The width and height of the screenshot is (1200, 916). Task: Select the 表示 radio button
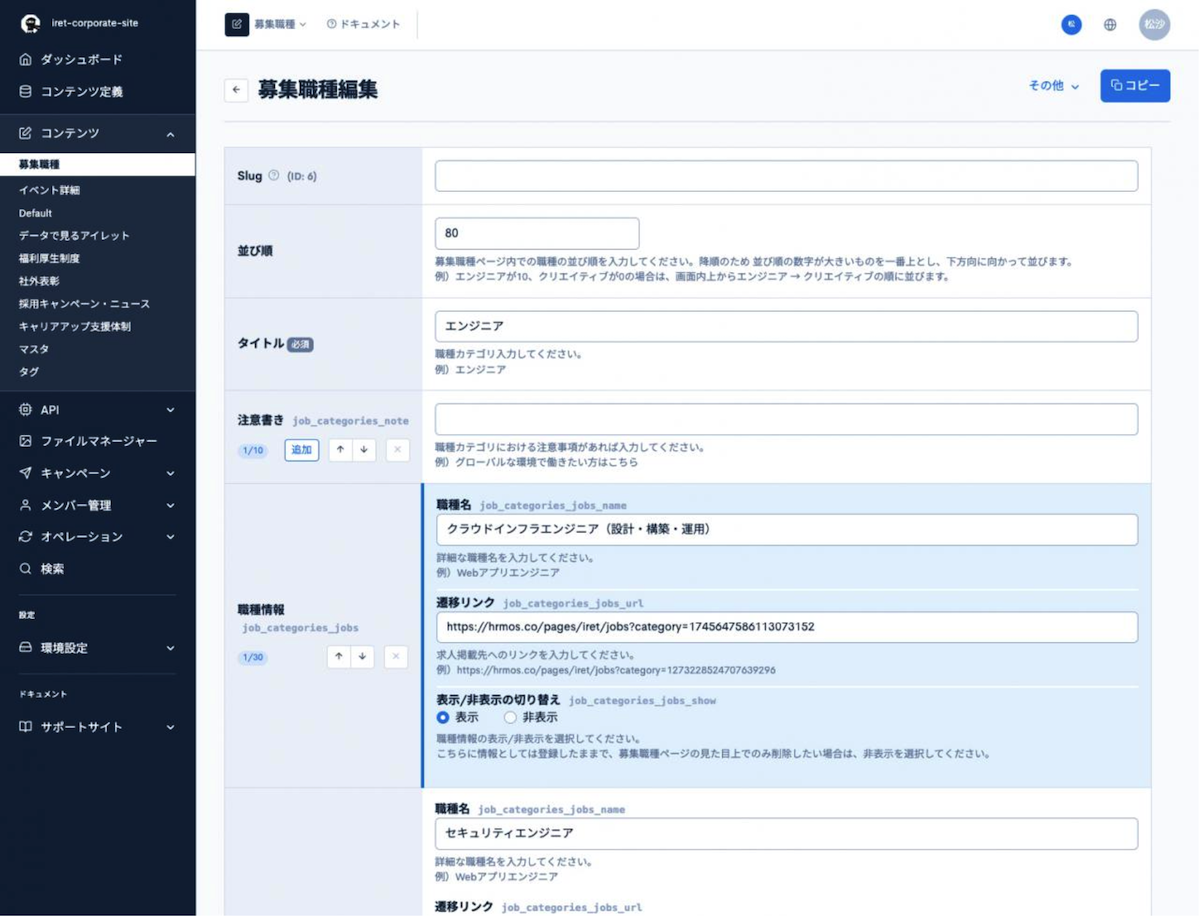(x=443, y=717)
